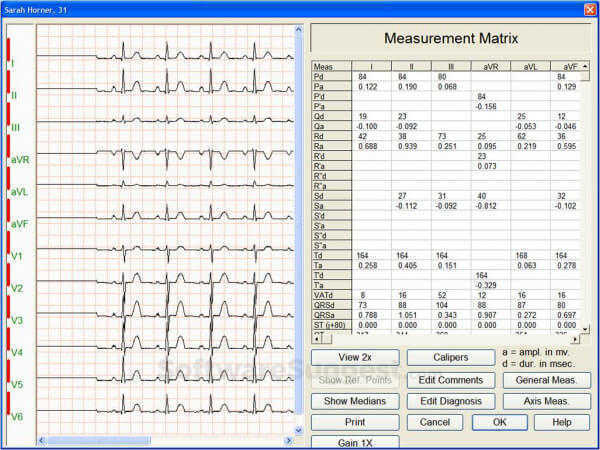The height and width of the screenshot is (450, 600).
Task: Select the Sd row header
Action: pos(332,196)
